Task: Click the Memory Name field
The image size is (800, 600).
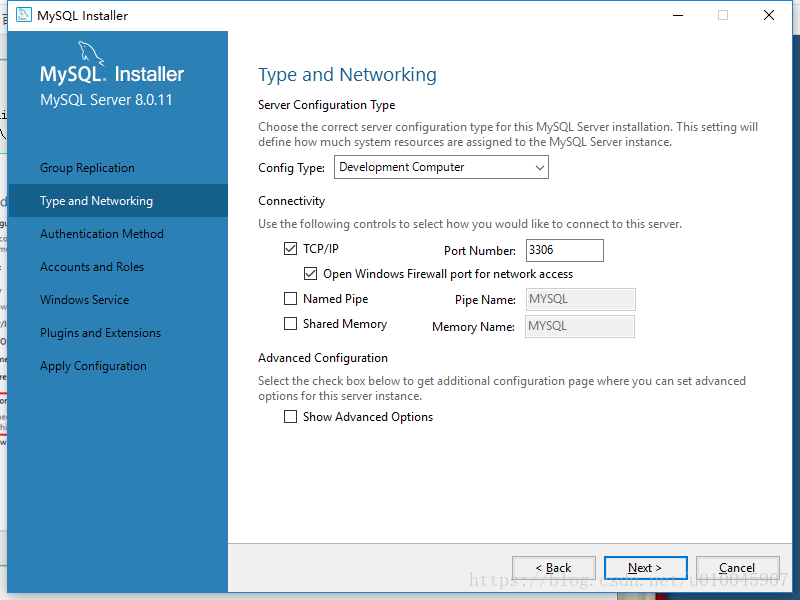Action: (580, 326)
